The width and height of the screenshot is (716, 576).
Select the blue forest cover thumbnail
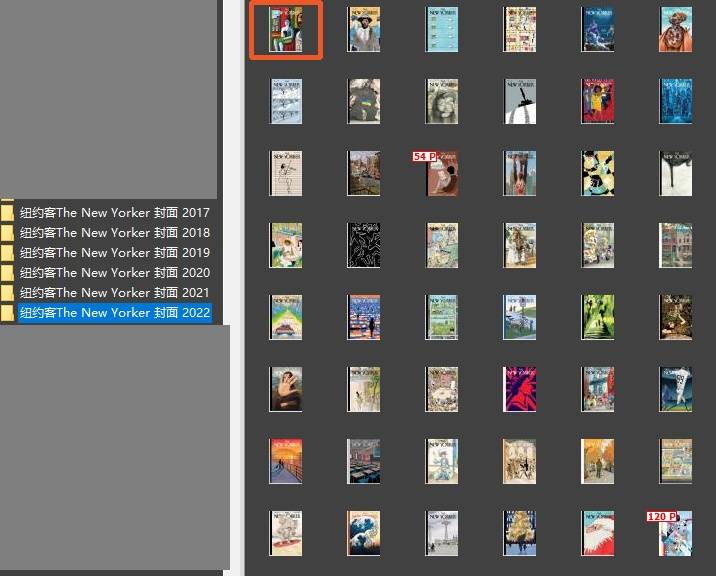click(x=675, y=101)
